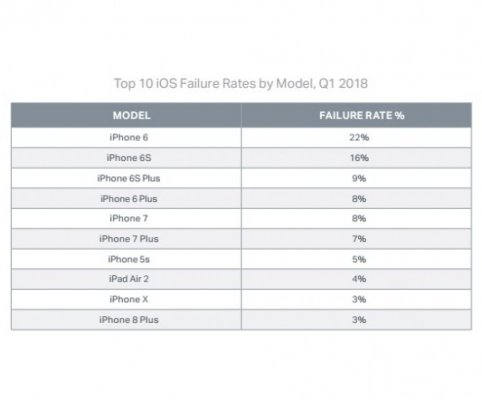Click the 16% failure rate value
Viewport: 482px width, 400px height.
coord(359,158)
